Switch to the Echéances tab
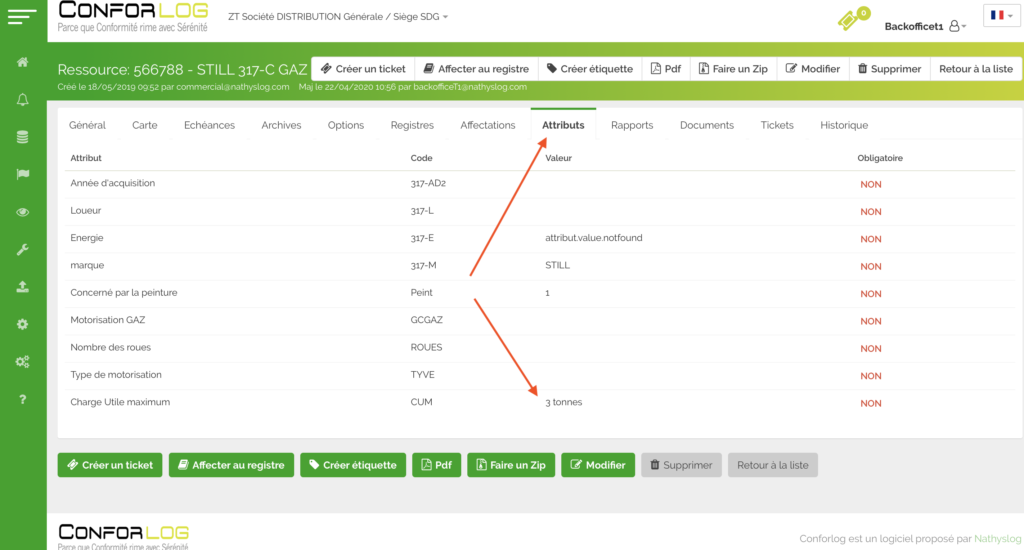This screenshot has width=1024, height=550. pos(209,125)
